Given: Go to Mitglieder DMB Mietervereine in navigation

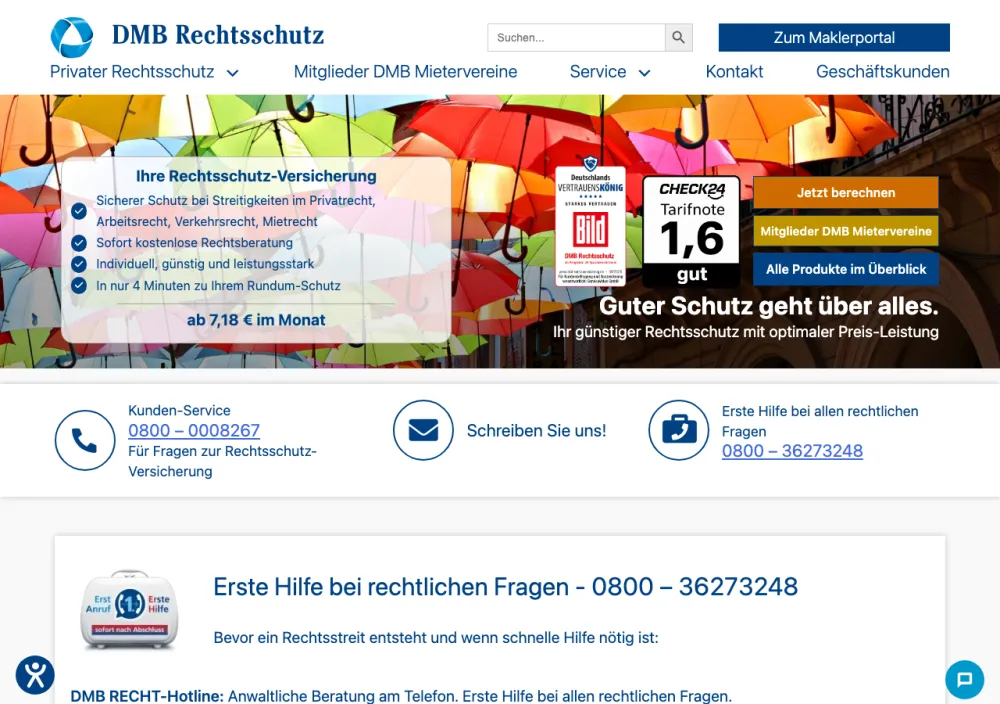Looking at the screenshot, I should (405, 71).
